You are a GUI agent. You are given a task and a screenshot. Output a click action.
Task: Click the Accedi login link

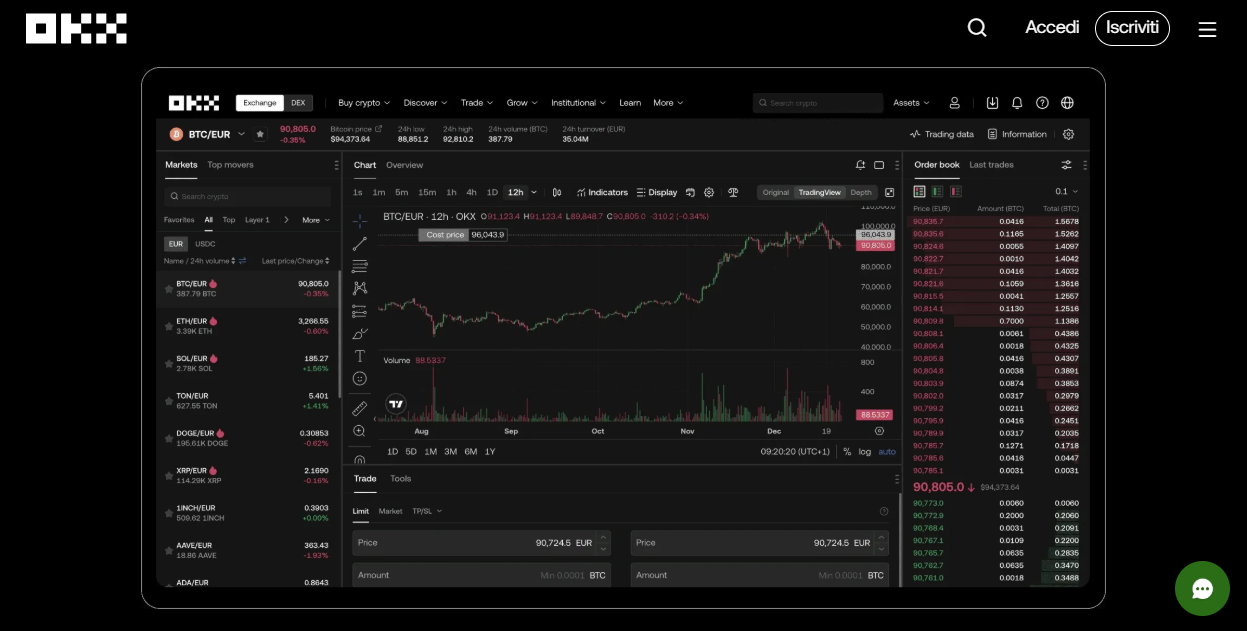coord(1052,28)
